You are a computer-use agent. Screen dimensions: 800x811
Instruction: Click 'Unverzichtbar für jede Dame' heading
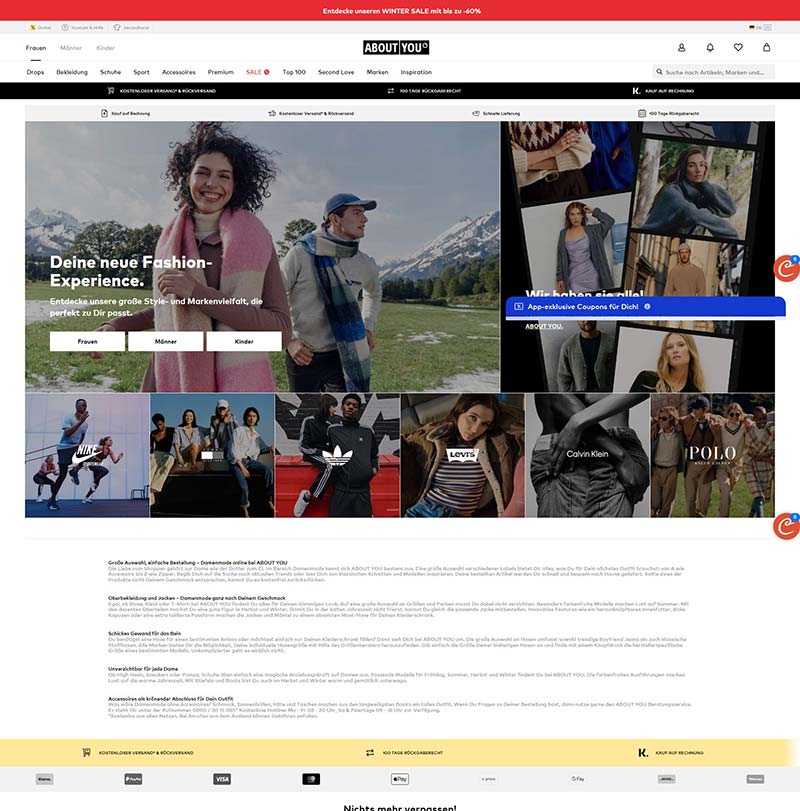(x=143, y=669)
